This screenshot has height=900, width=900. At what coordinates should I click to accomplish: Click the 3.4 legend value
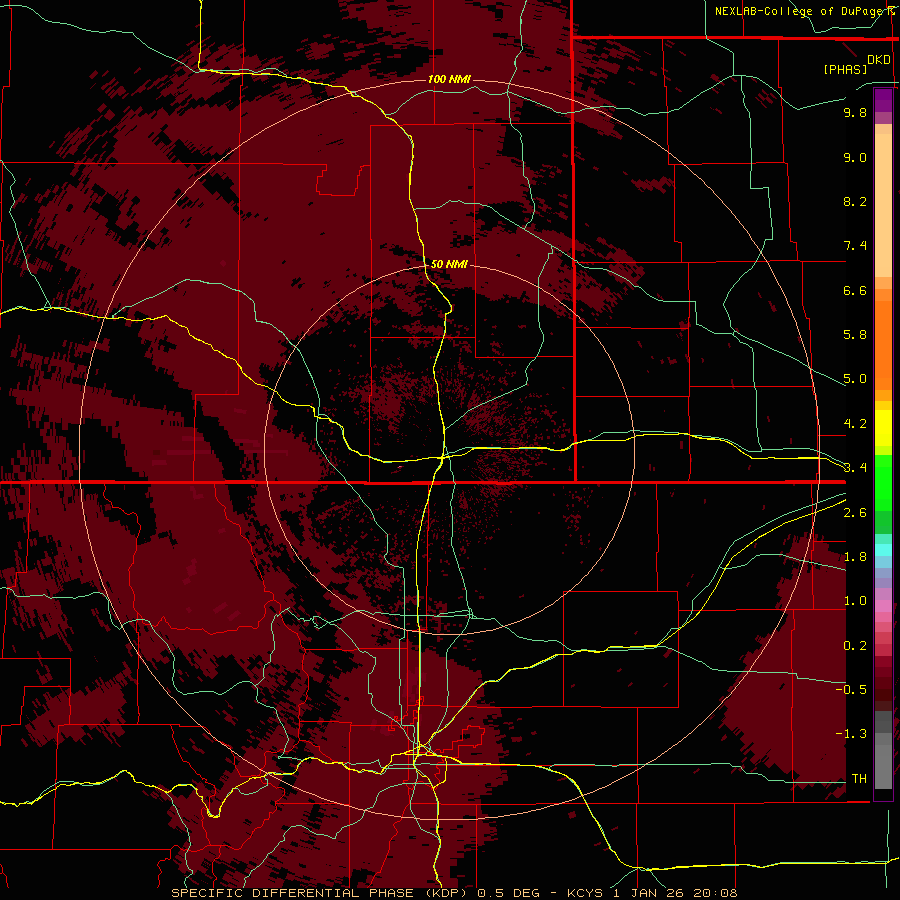(x=855, y=468)
